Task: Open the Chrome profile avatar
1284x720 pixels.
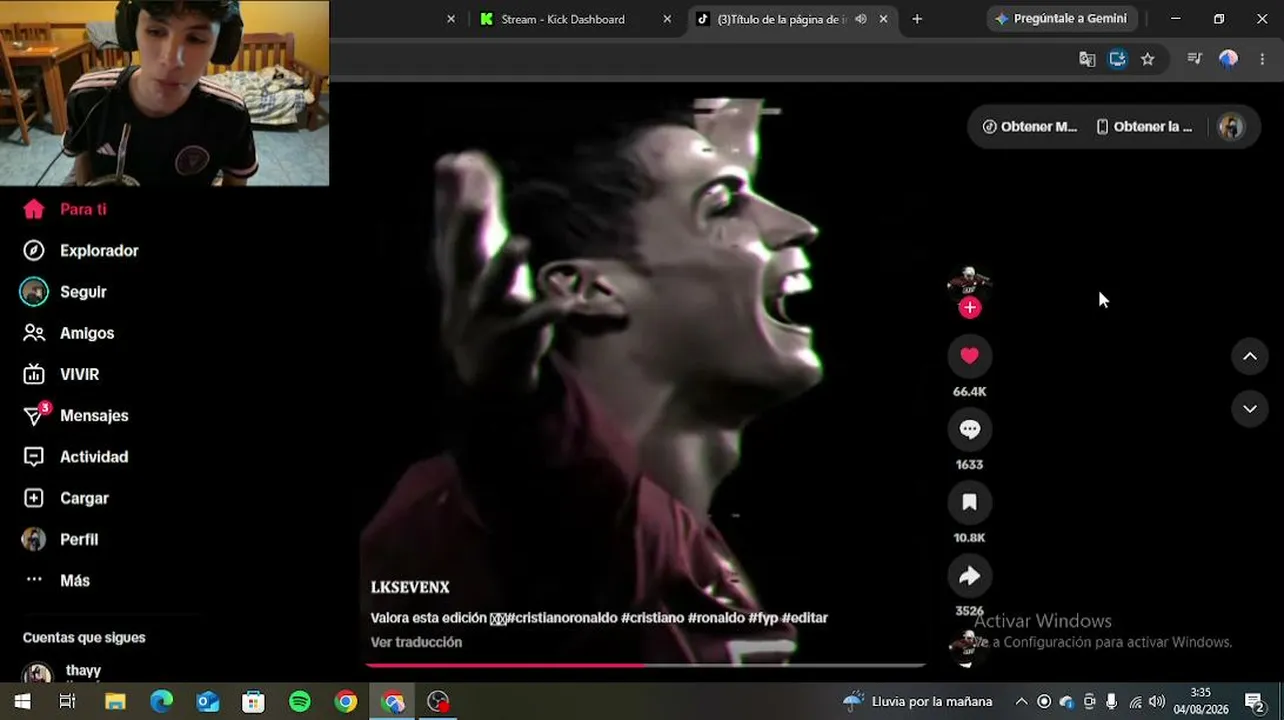Action: tap(1229, 59)
